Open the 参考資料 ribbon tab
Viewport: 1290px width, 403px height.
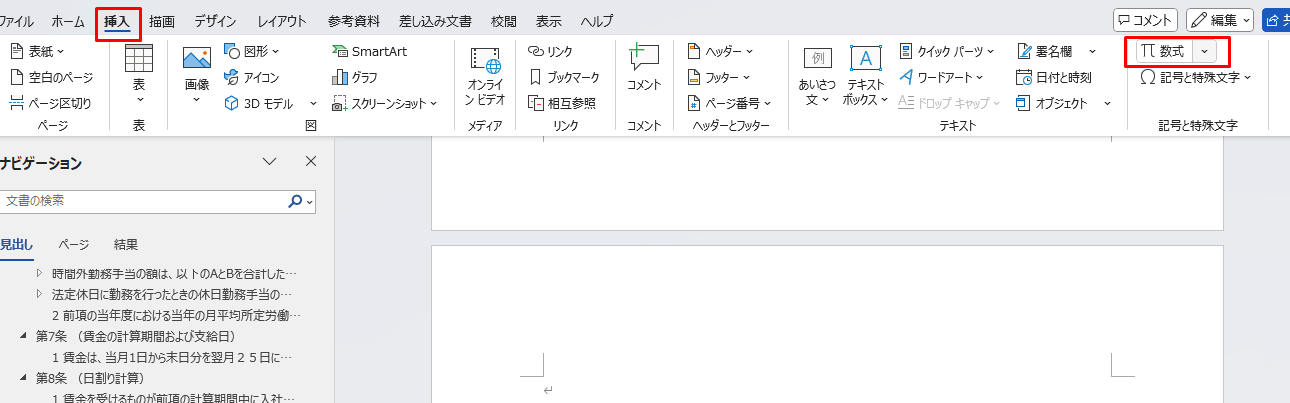(x=353, y=20)
